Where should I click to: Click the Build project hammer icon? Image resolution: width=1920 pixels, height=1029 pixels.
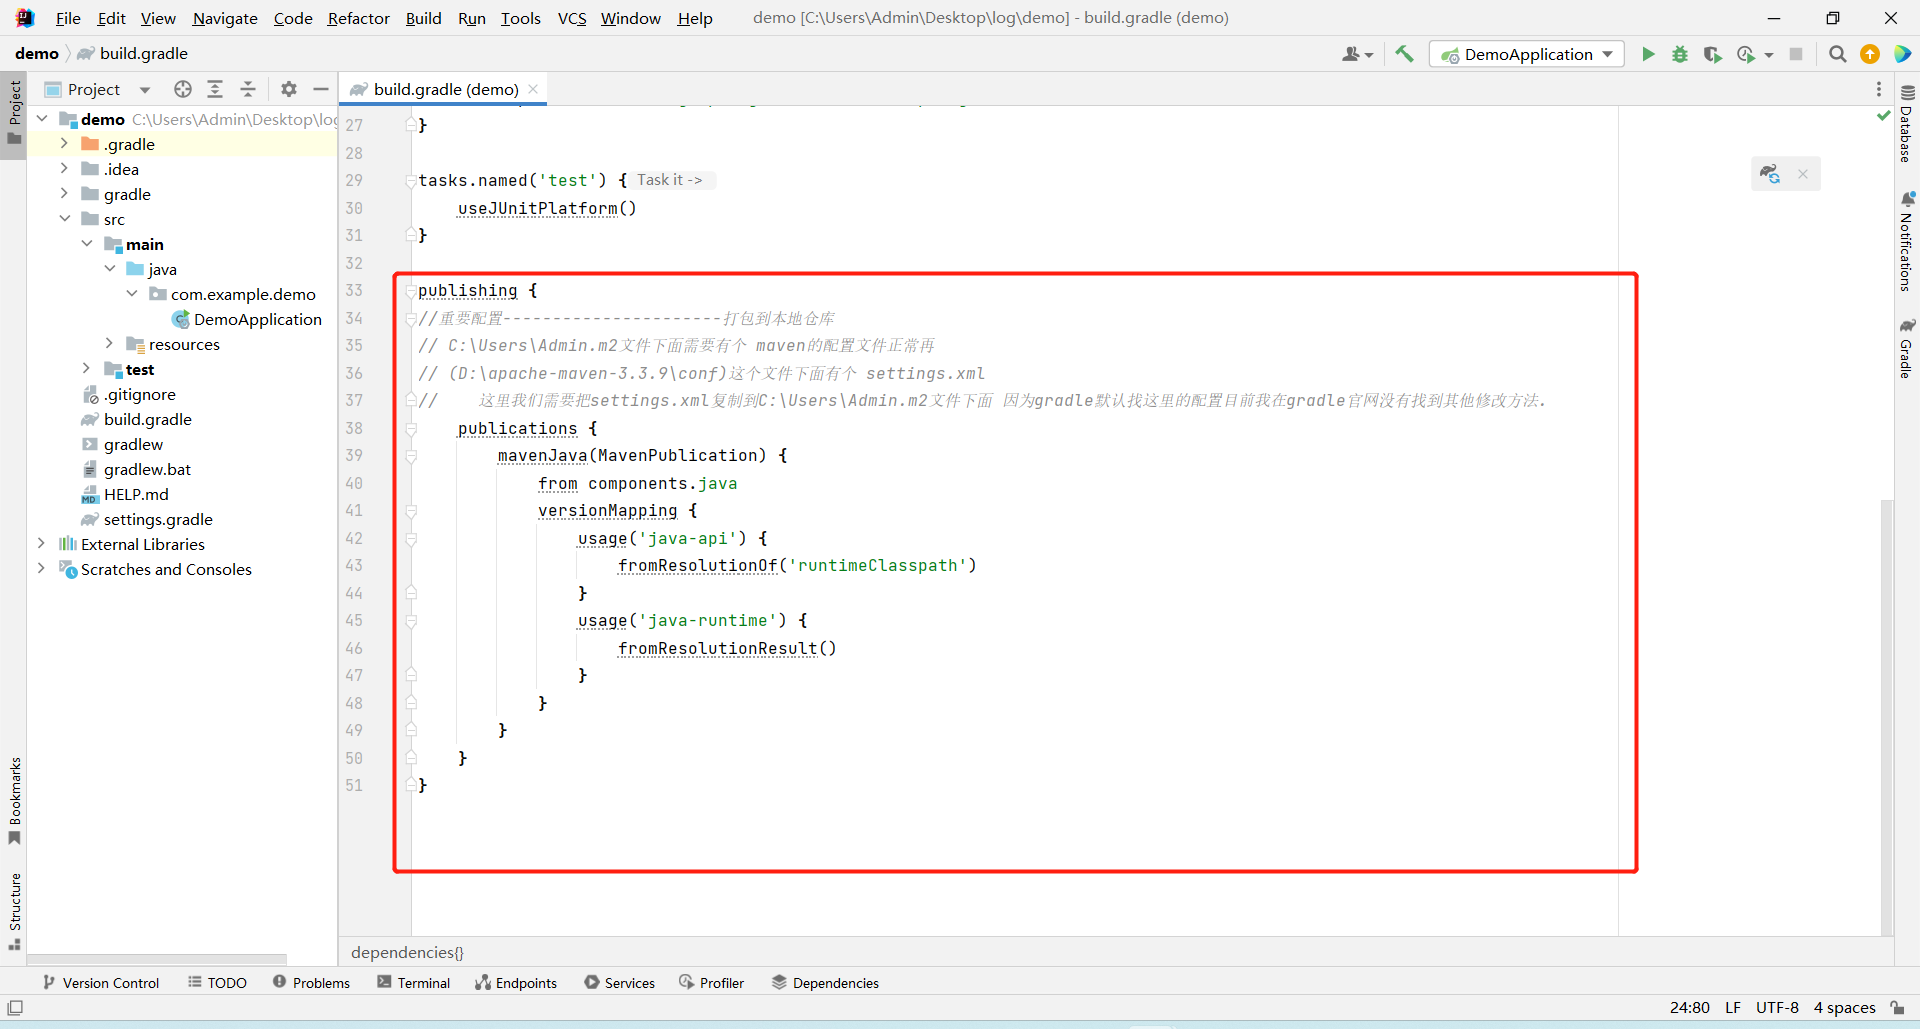(x=1404, y=54)
